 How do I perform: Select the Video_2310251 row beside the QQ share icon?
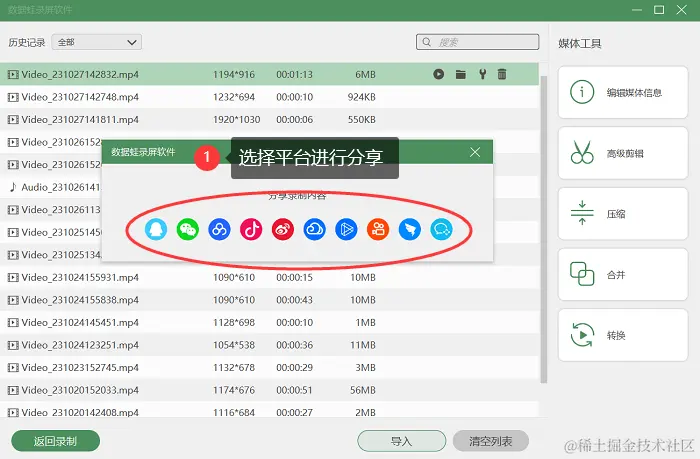click(51, 232)
